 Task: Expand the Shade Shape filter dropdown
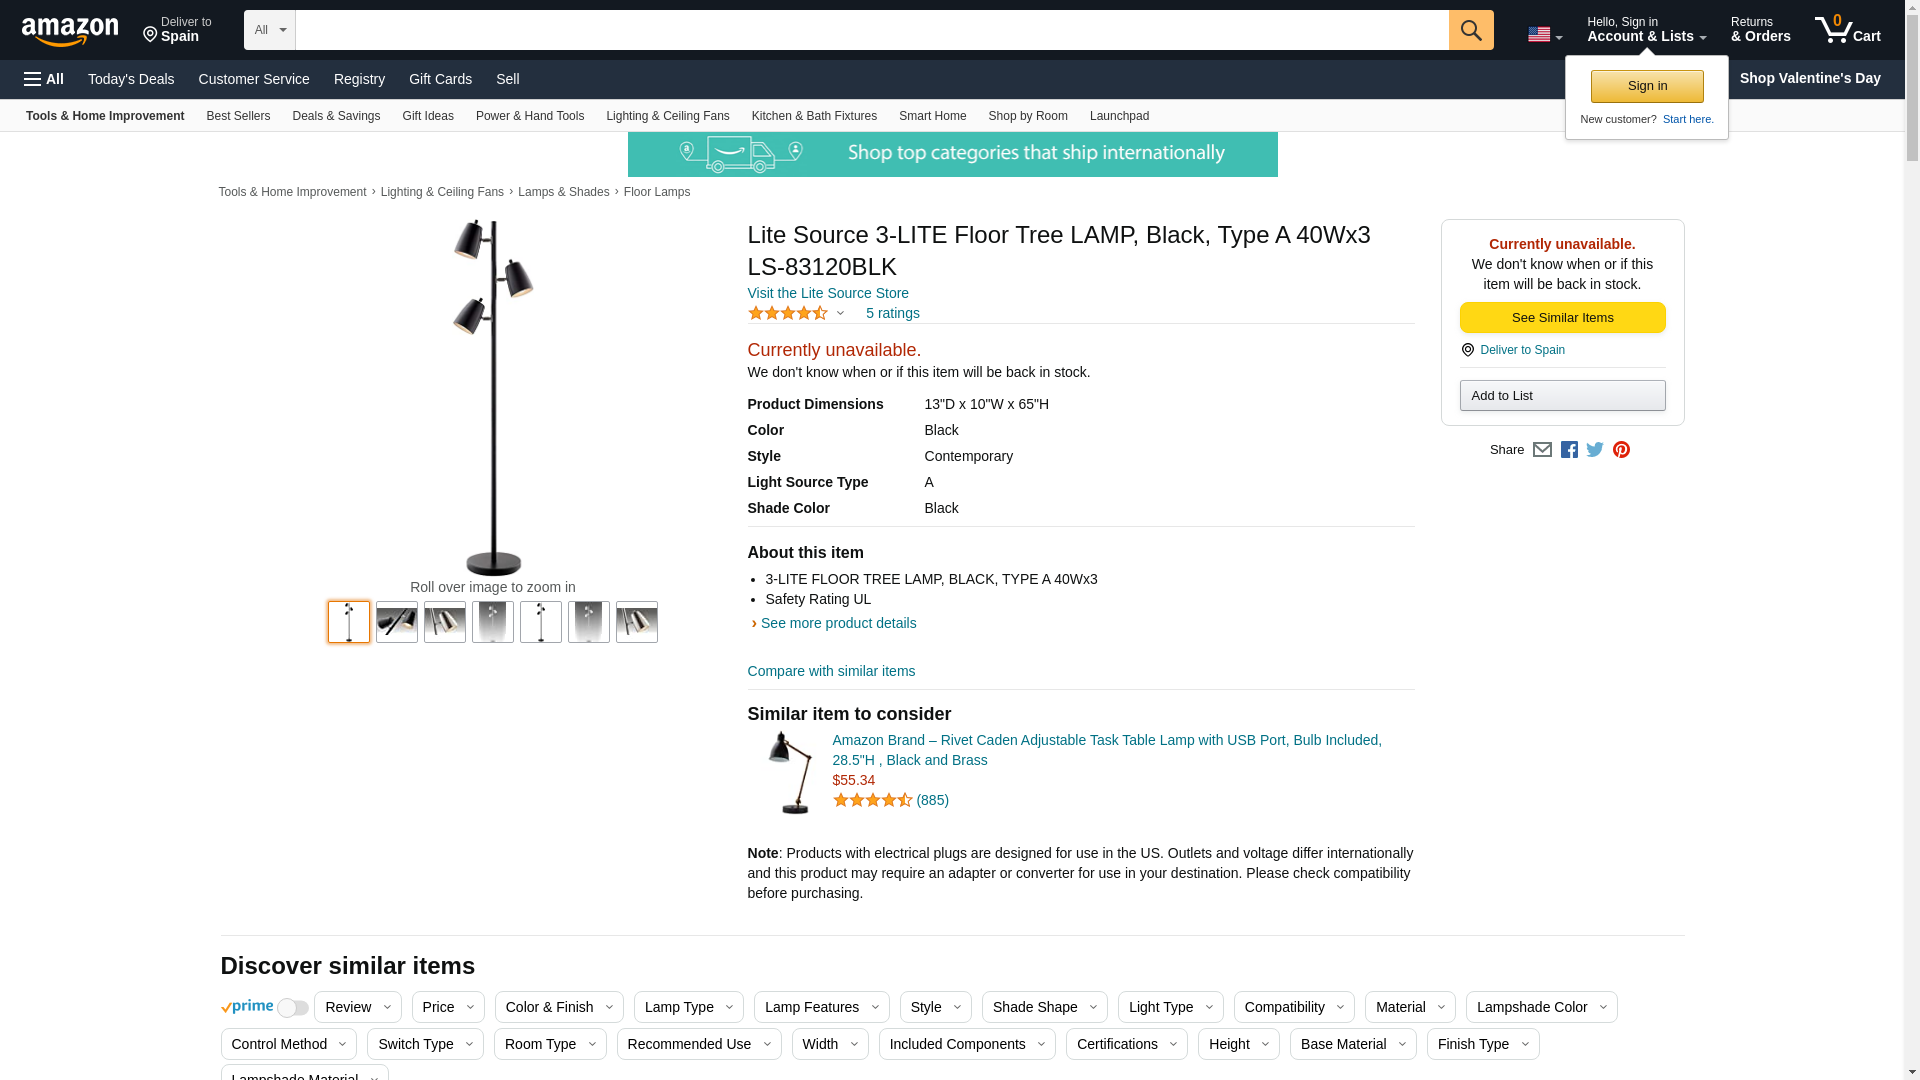tap(1044, 1007)
